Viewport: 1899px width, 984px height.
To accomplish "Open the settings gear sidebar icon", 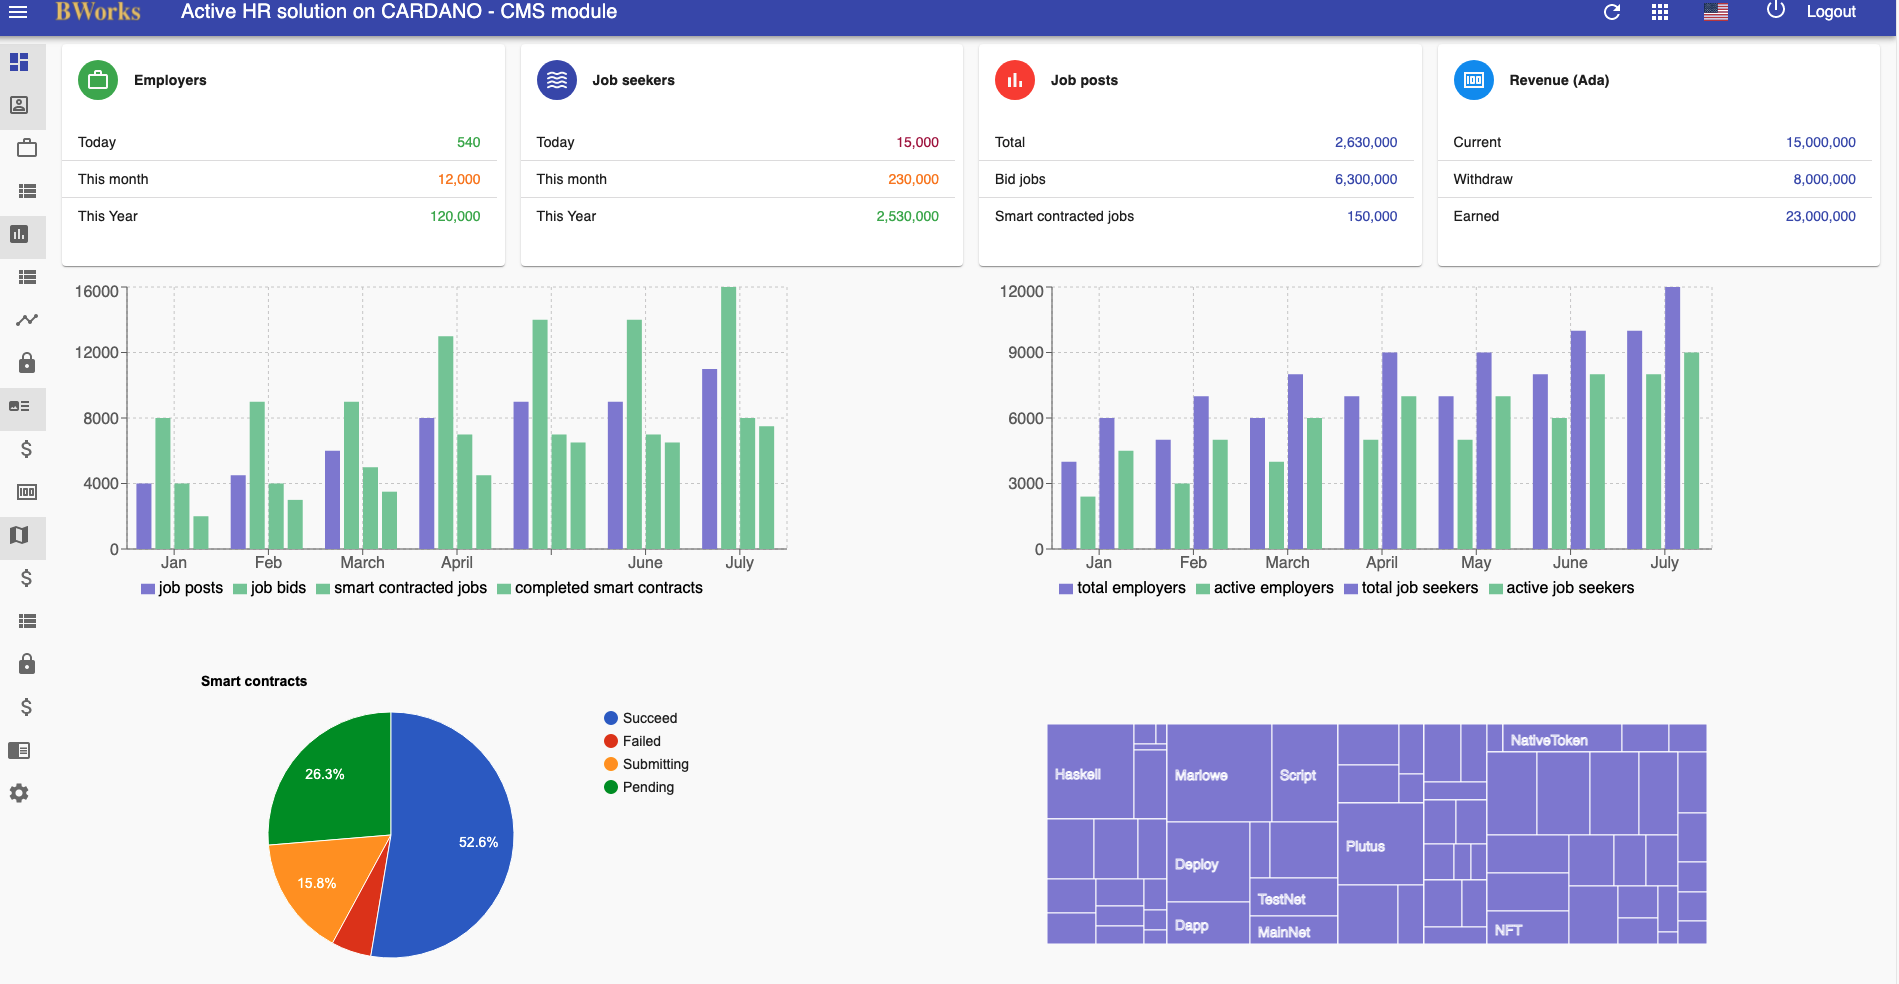I will pyautogui.click(x=19, y=793).
